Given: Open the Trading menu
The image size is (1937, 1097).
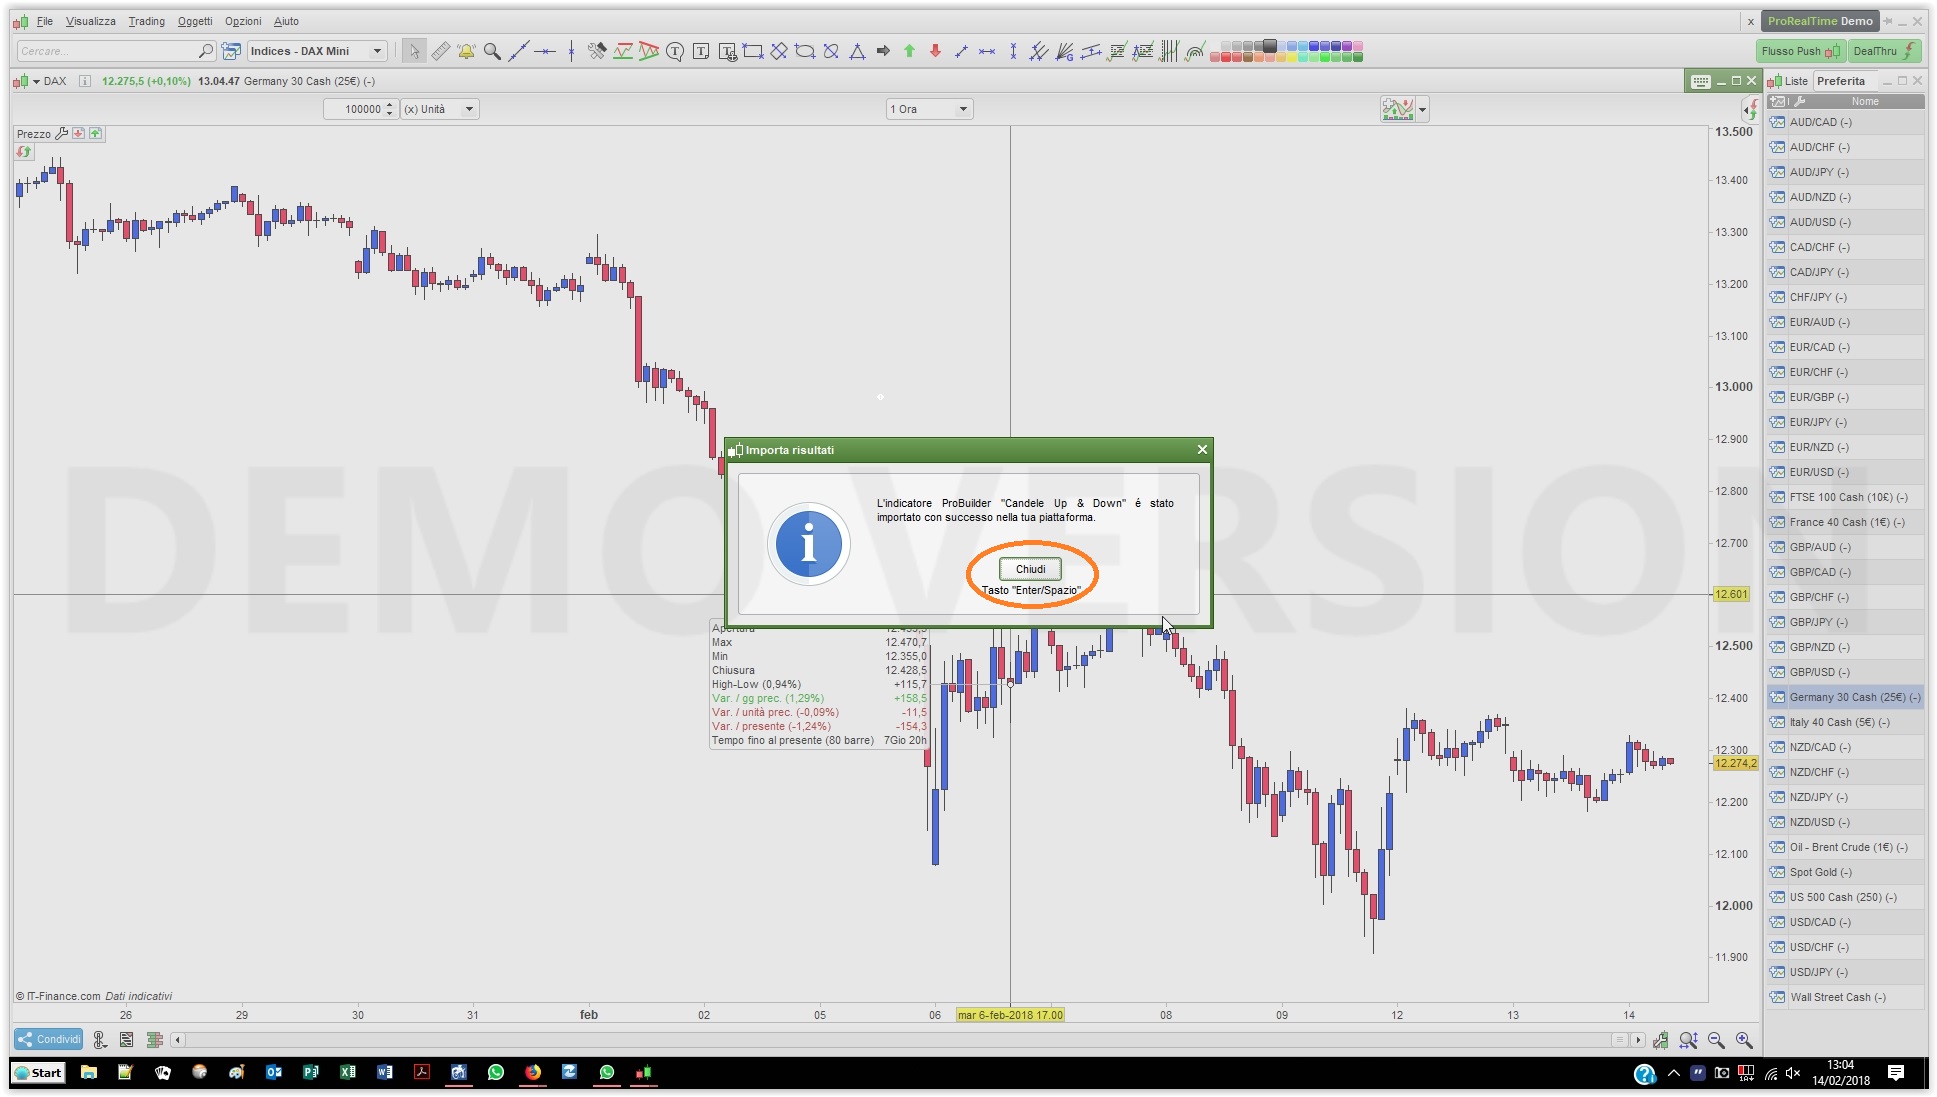Looking at the screenshot, I should coord(146,21).
